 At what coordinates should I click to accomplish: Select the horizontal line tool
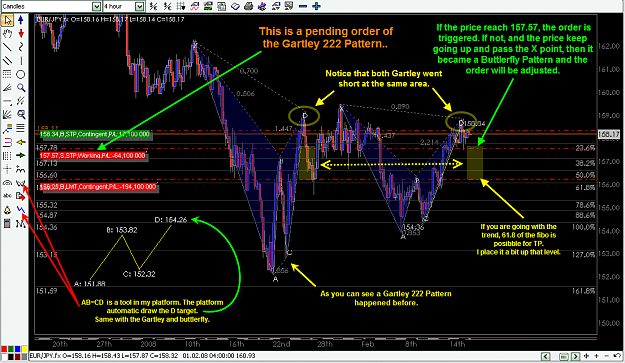pyautogui.click(x=7, y=101)
